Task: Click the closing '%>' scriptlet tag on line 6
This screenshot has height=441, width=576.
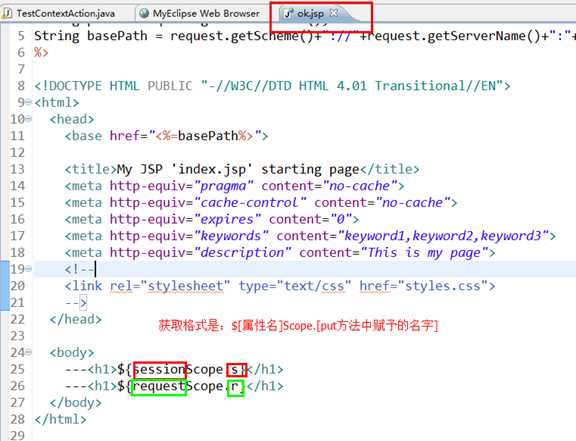Action: tap(41, 53)
